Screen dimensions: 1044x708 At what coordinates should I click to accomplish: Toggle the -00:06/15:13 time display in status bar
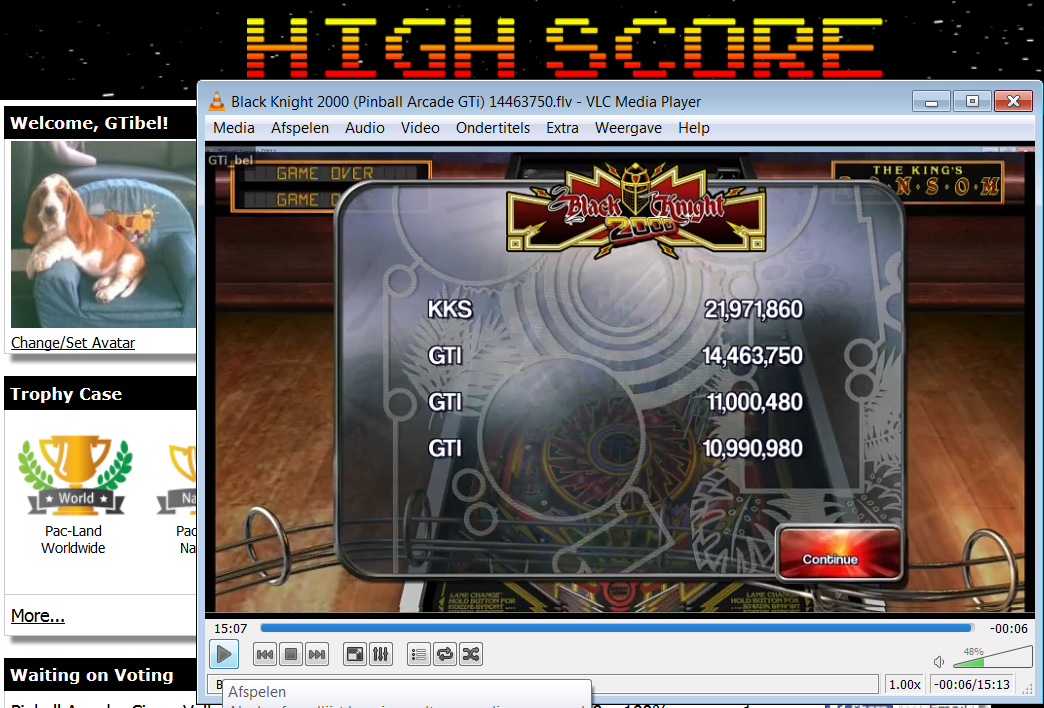pyautogui.click(x=972, y=684)
